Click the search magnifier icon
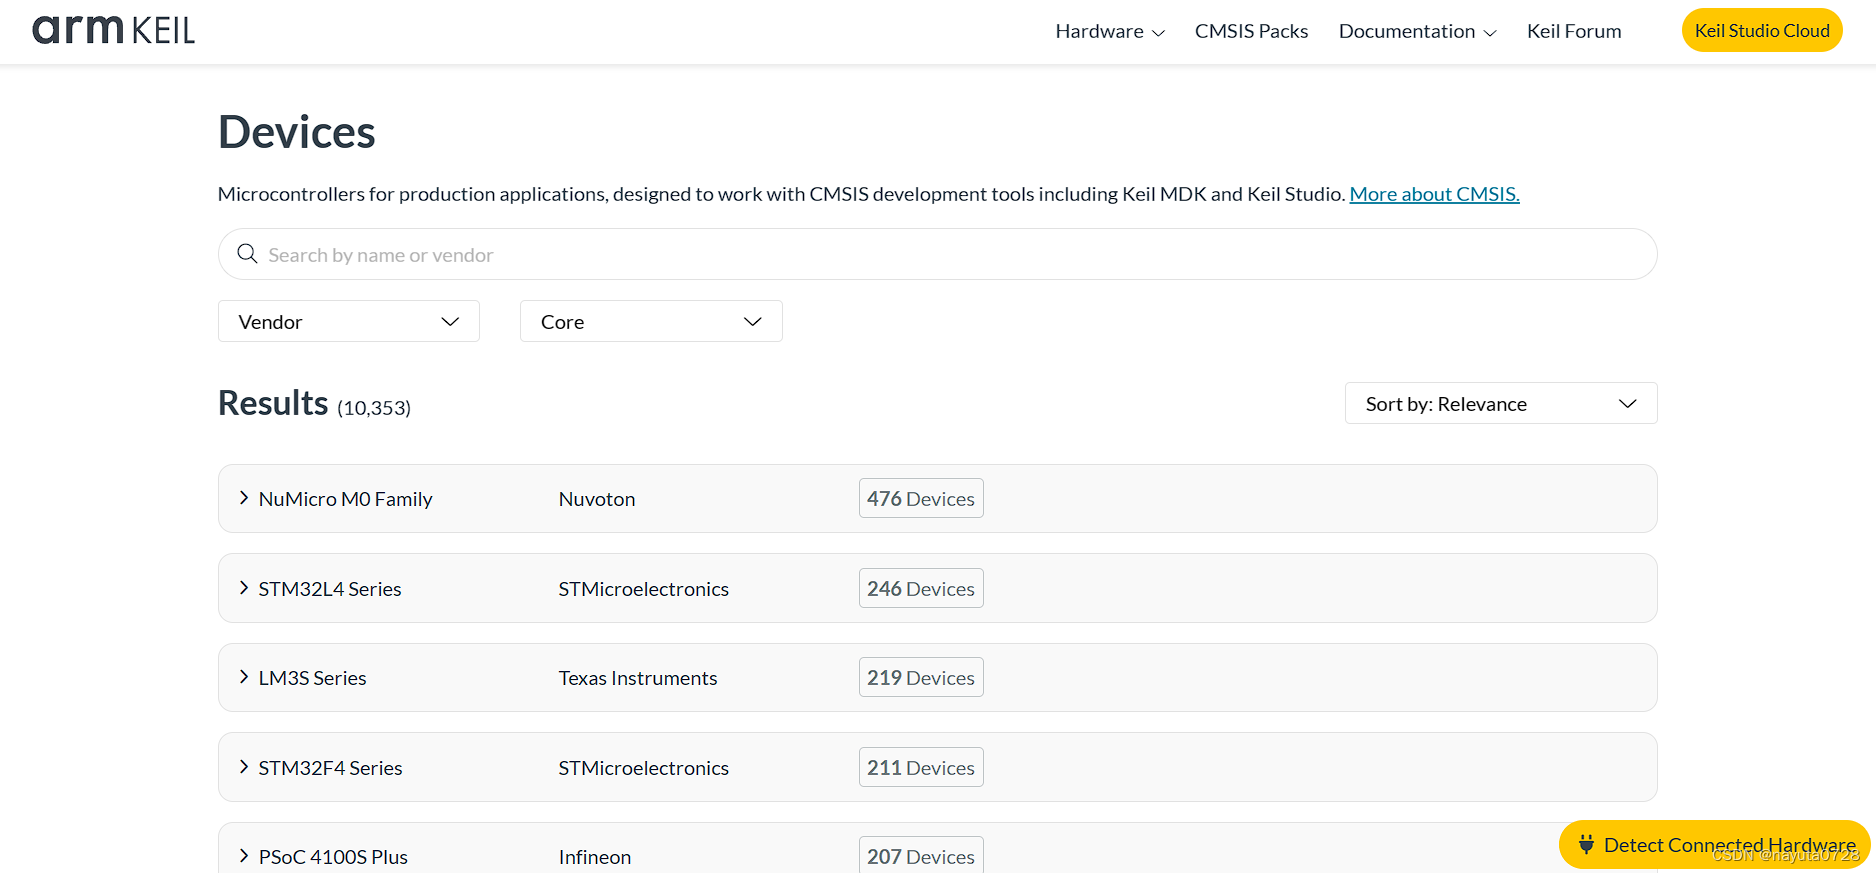This screenshot has height=873, width=1876. [x=247, y=254]
